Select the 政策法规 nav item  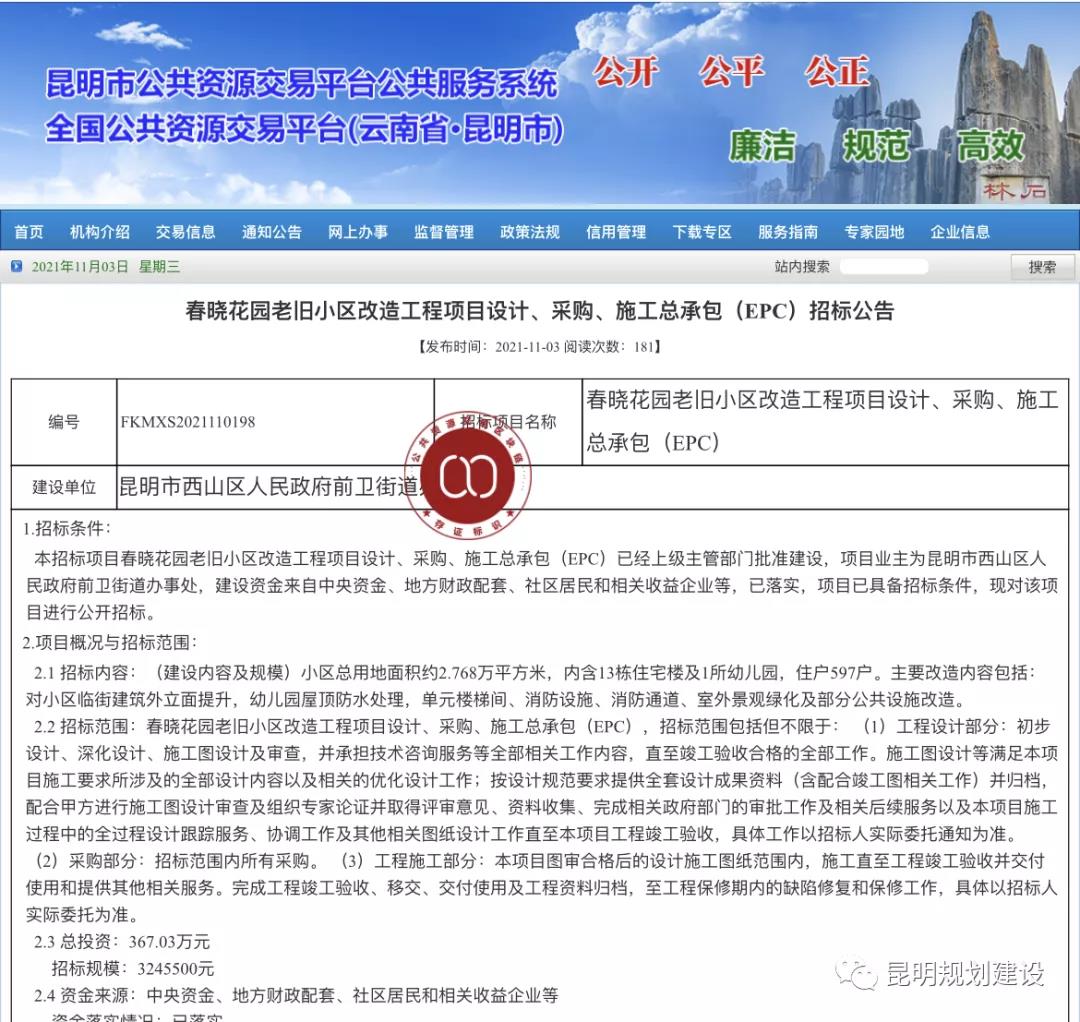coord(530,232)
